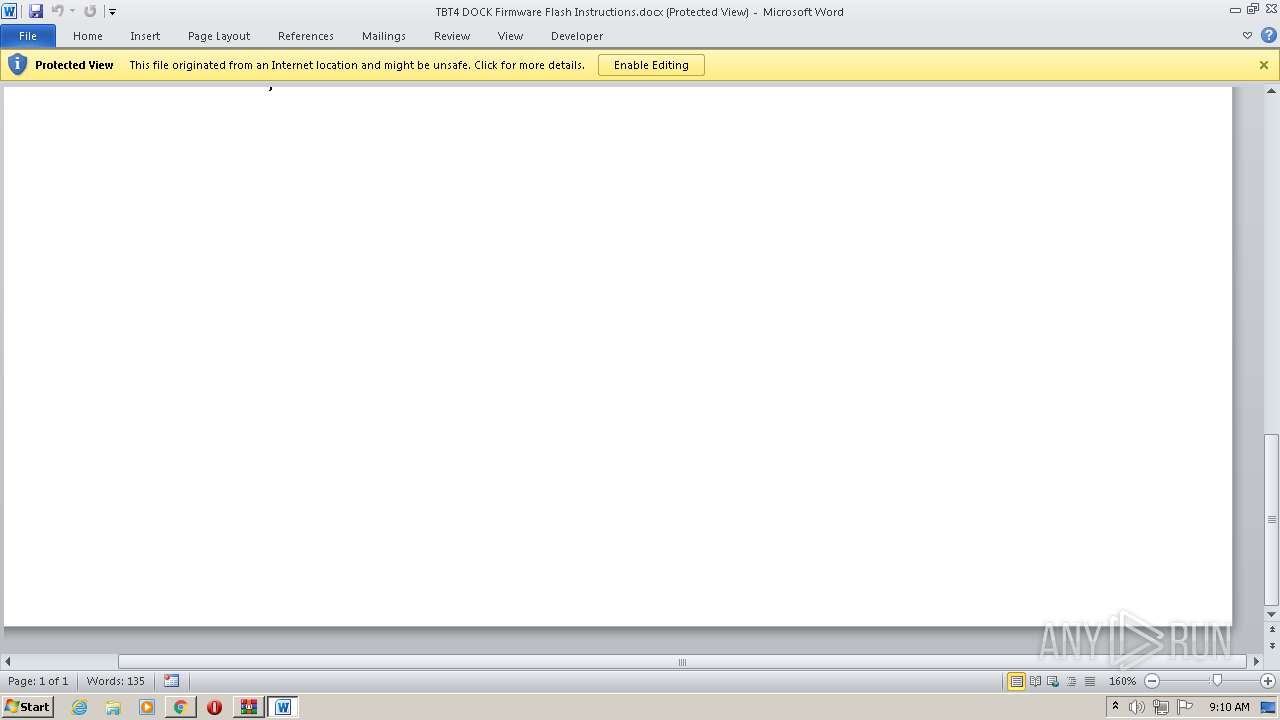This screenshot has width=1280, height=720.
Task: Open Opera browser from taskbar
Action: (214, 707)
